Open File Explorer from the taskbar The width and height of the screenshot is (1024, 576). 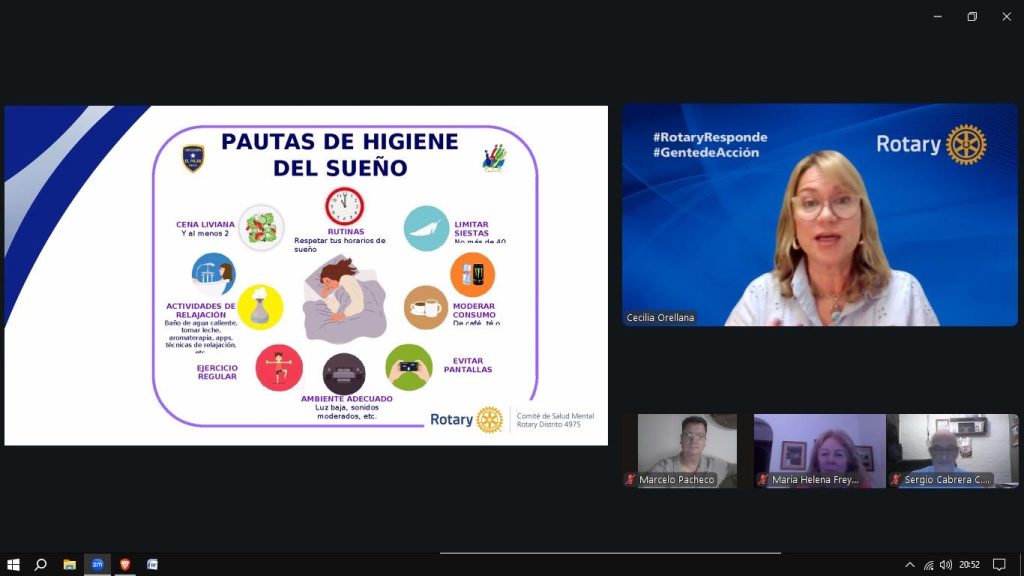coord(69,564)
